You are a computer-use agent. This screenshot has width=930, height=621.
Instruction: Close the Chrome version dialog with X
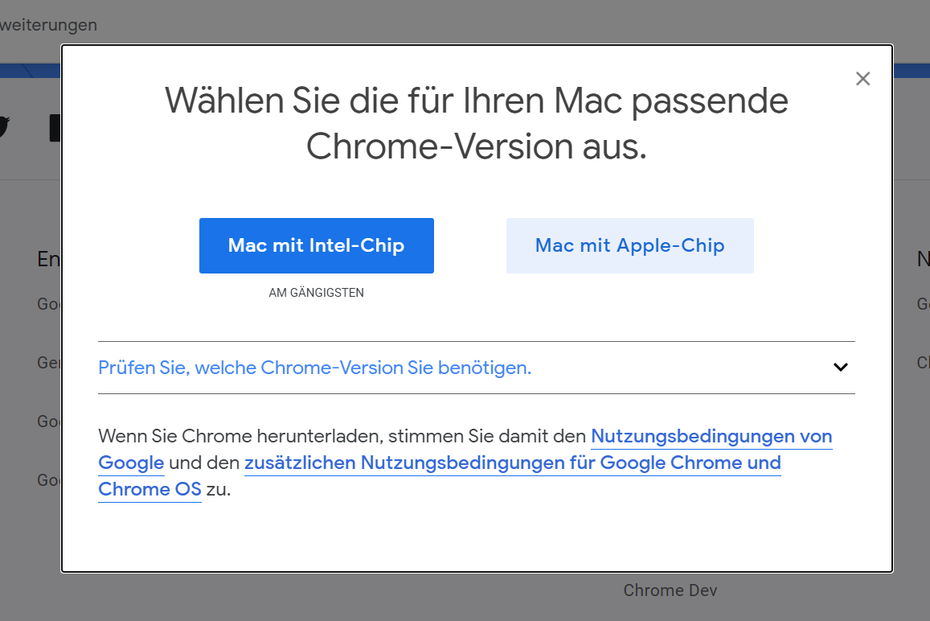862,79
